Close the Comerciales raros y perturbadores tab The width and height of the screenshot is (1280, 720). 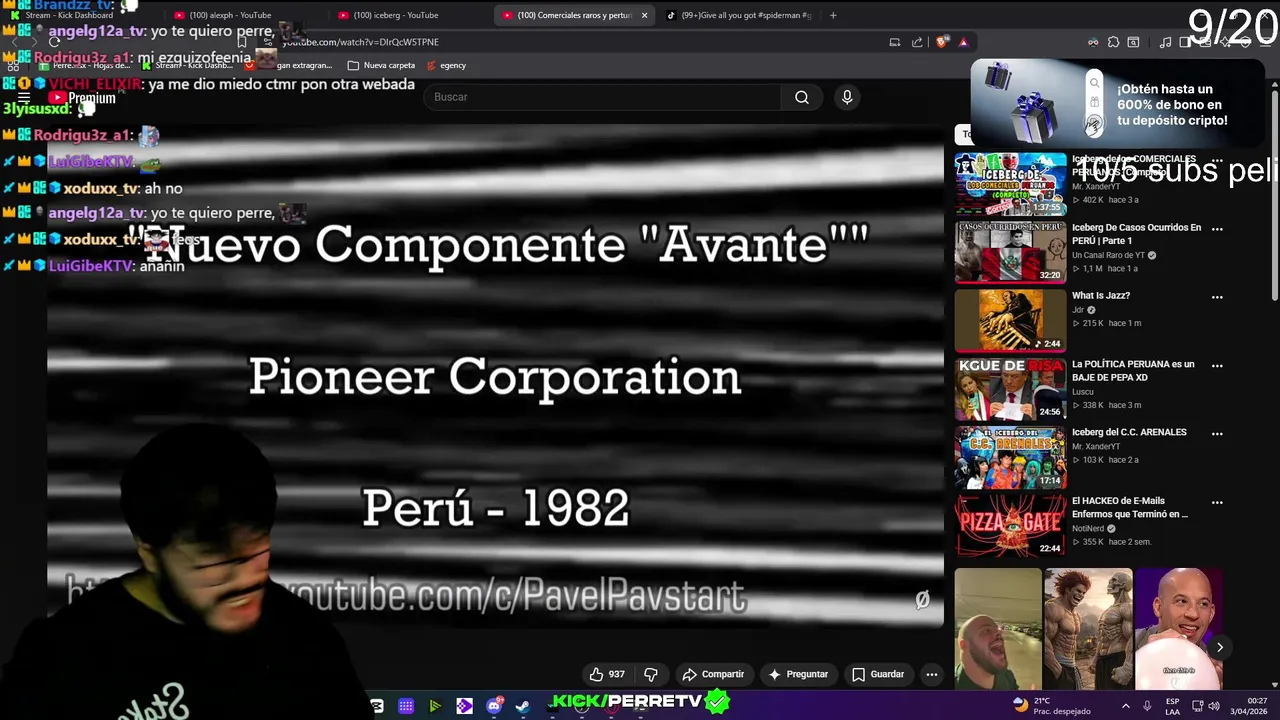coord(644,15)
